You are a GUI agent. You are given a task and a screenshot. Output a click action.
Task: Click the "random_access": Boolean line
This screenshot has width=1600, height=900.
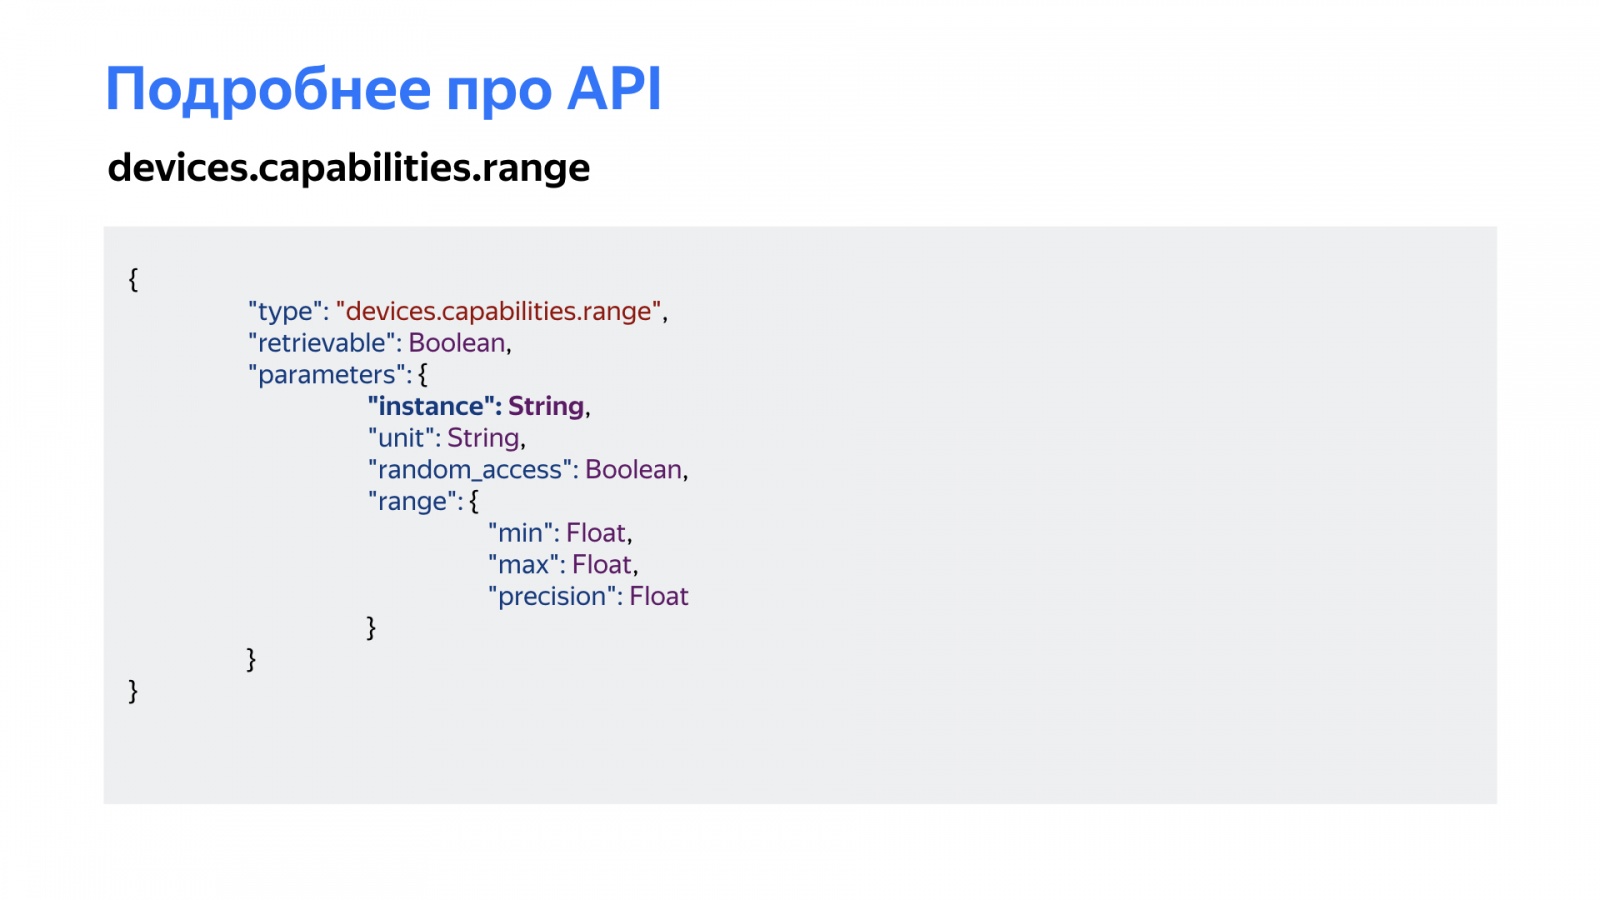pos(528,470)
